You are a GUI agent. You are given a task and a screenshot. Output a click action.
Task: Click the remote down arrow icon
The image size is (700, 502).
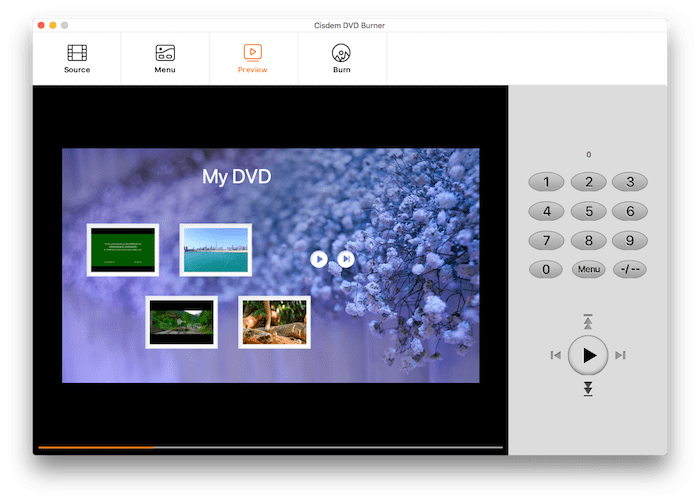pyautogui.click(x=588, y=389)
